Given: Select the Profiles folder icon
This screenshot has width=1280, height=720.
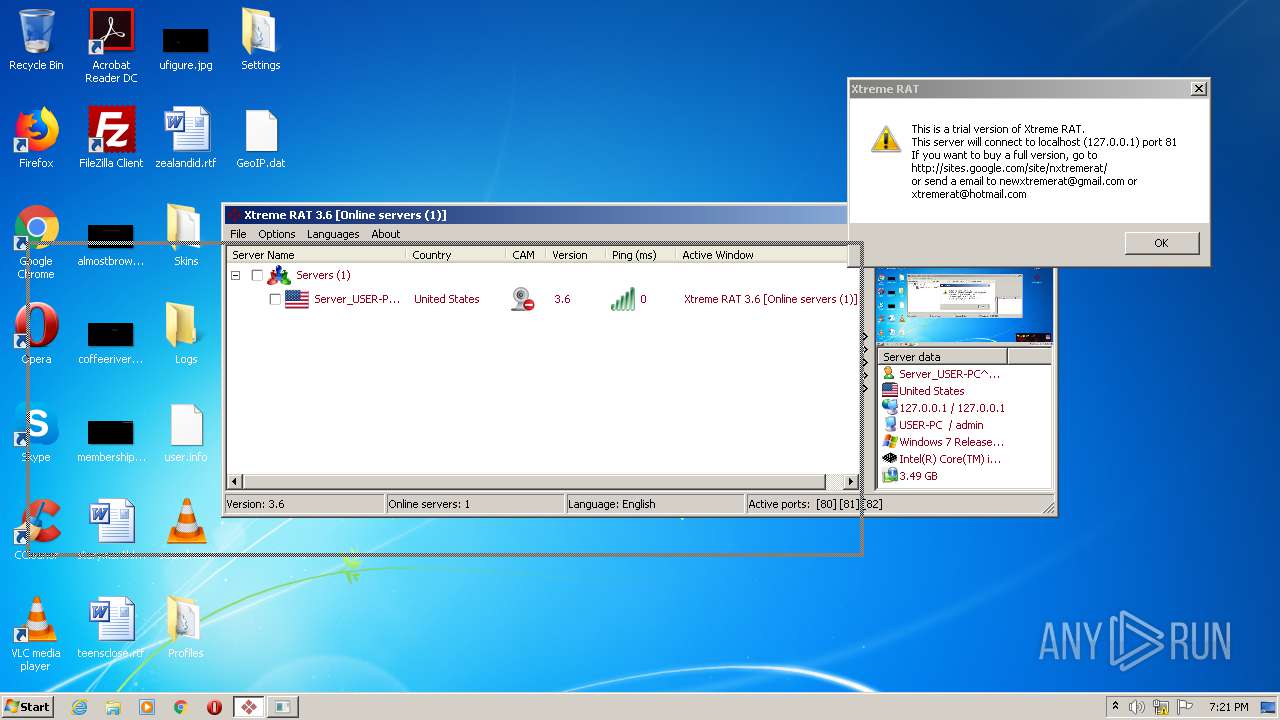Looking at the screenshot, I should 186,628.
